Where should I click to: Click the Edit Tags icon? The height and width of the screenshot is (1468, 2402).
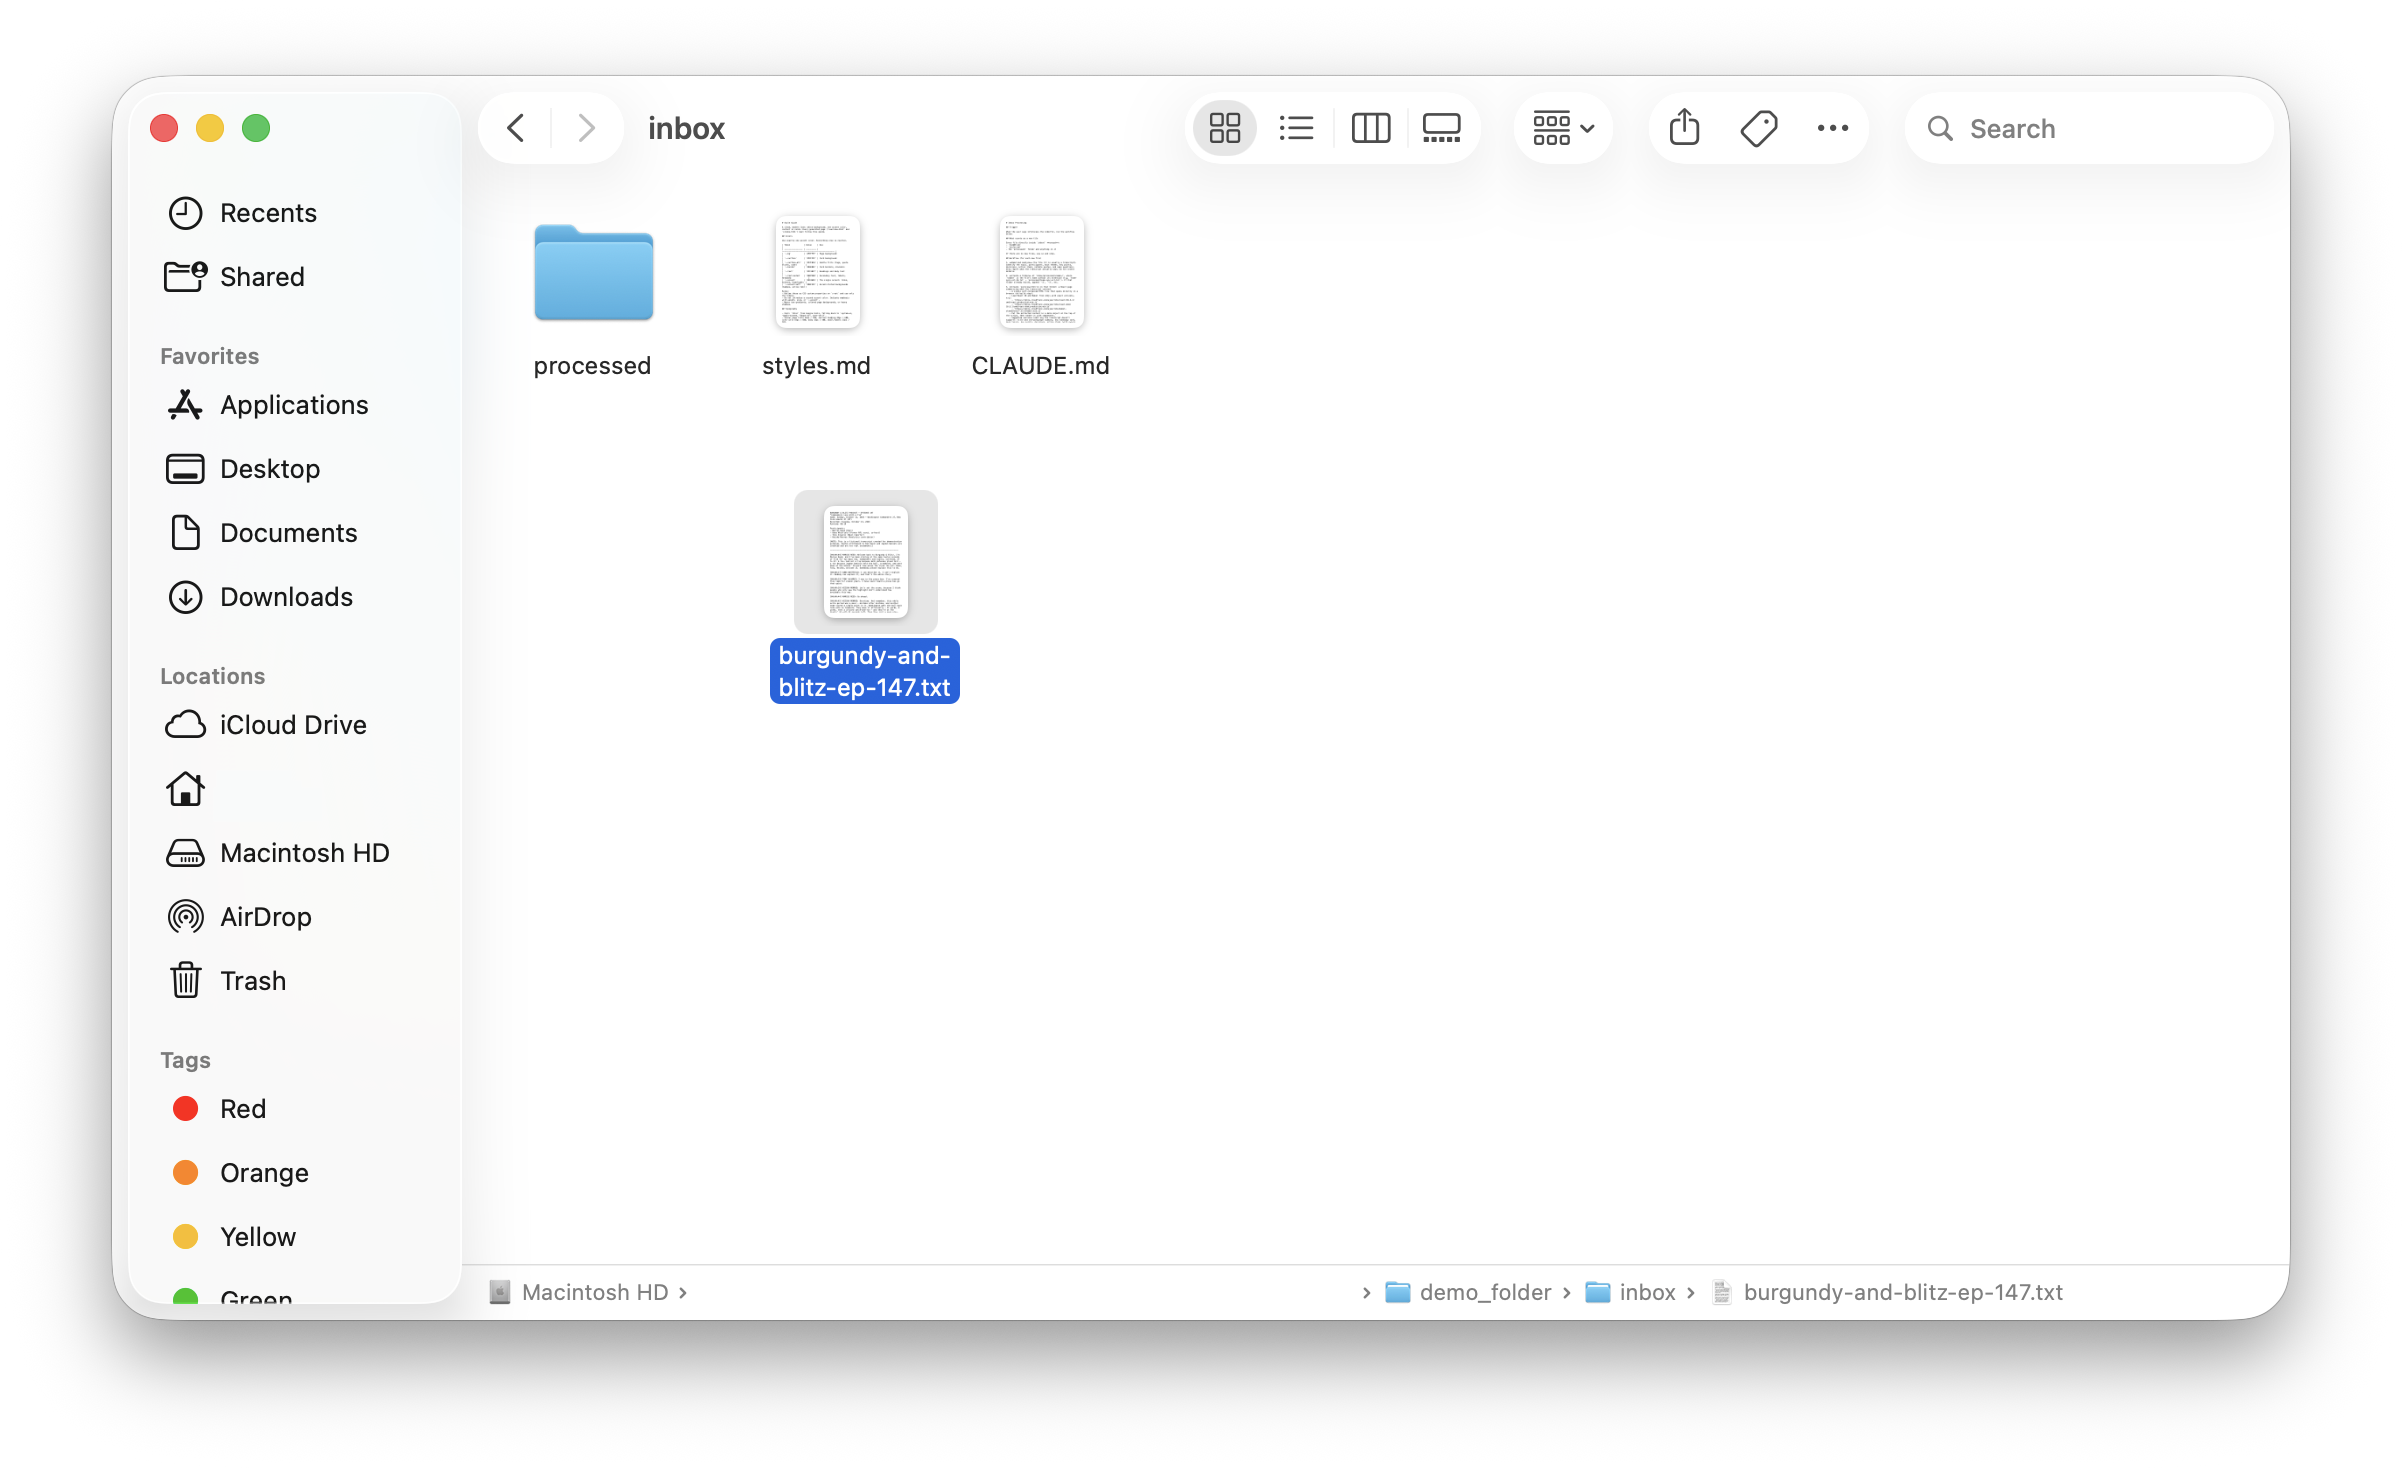click(1759, 128)
